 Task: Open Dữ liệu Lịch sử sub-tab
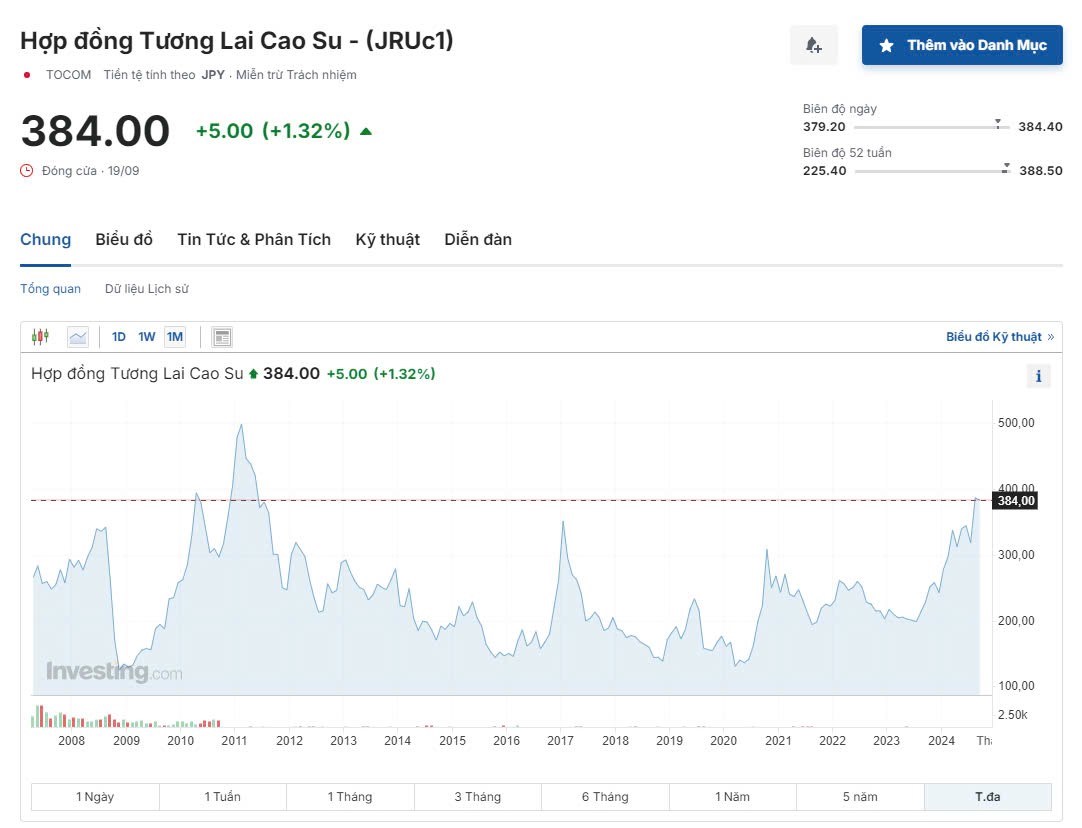click(x=146, y=289)
